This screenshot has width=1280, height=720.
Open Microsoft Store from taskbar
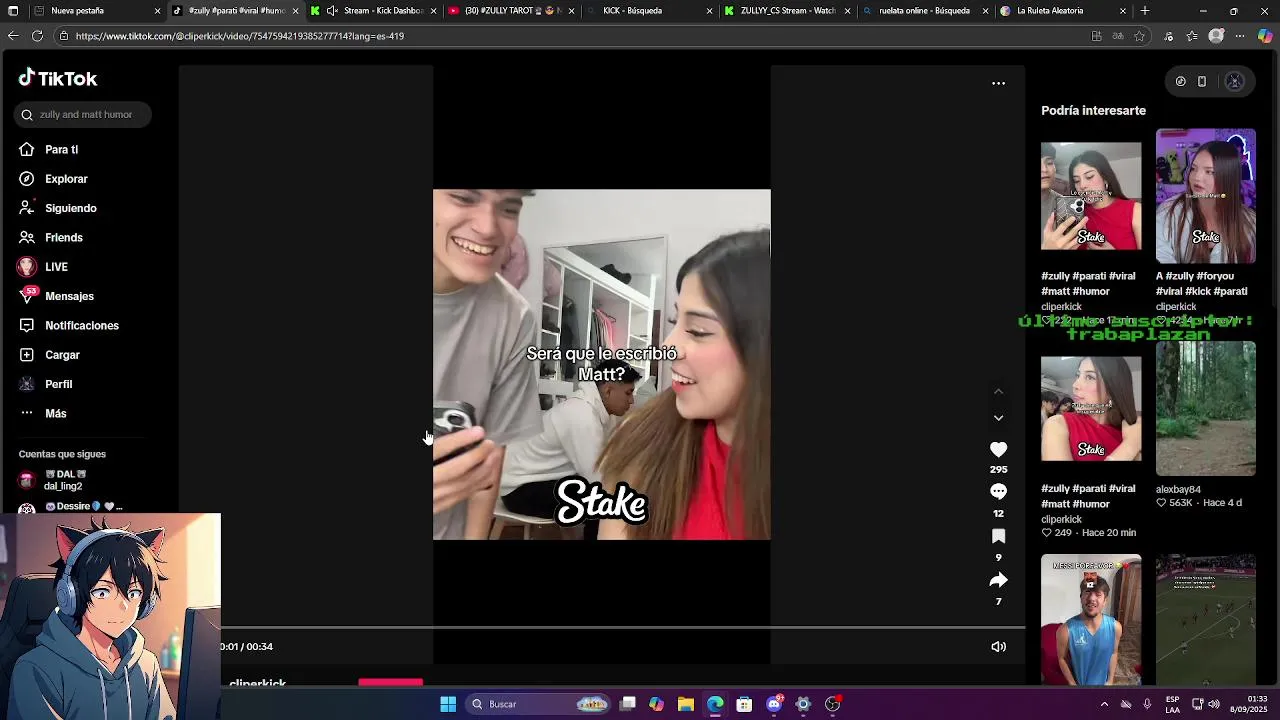pos(744,704)
